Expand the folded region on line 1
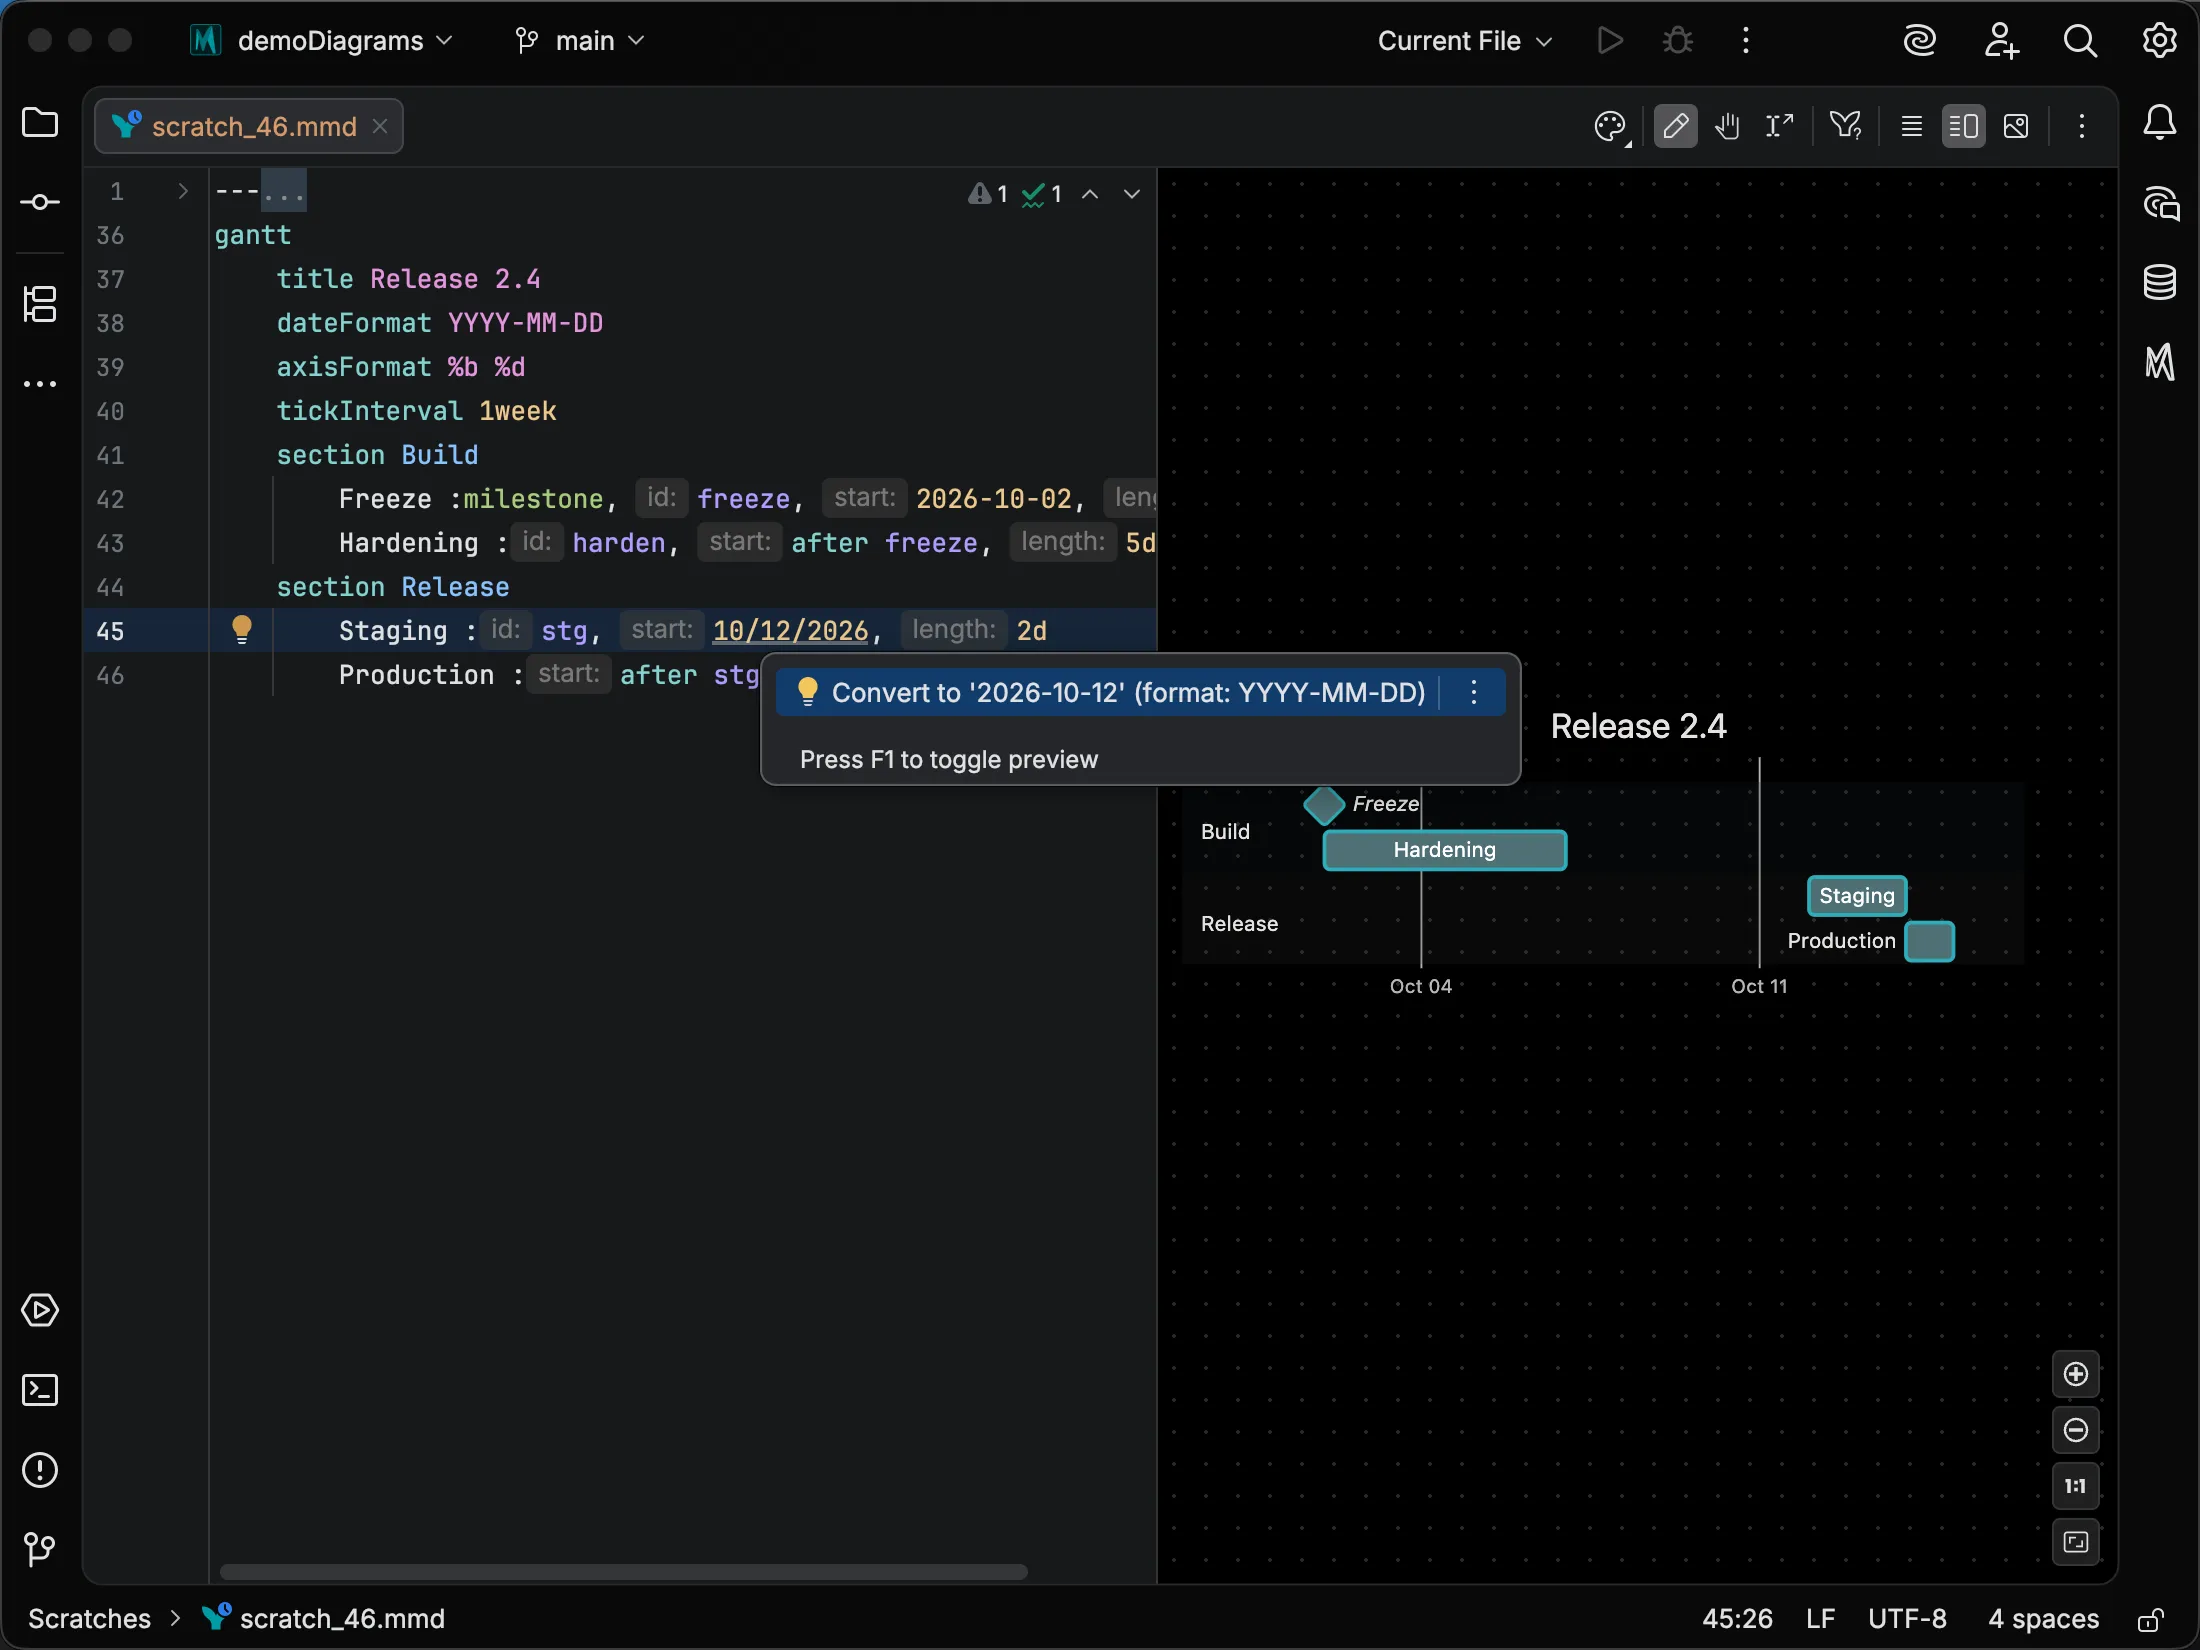The width and height of the screenshot is (2200, 1650). click(x=182, y=191)
